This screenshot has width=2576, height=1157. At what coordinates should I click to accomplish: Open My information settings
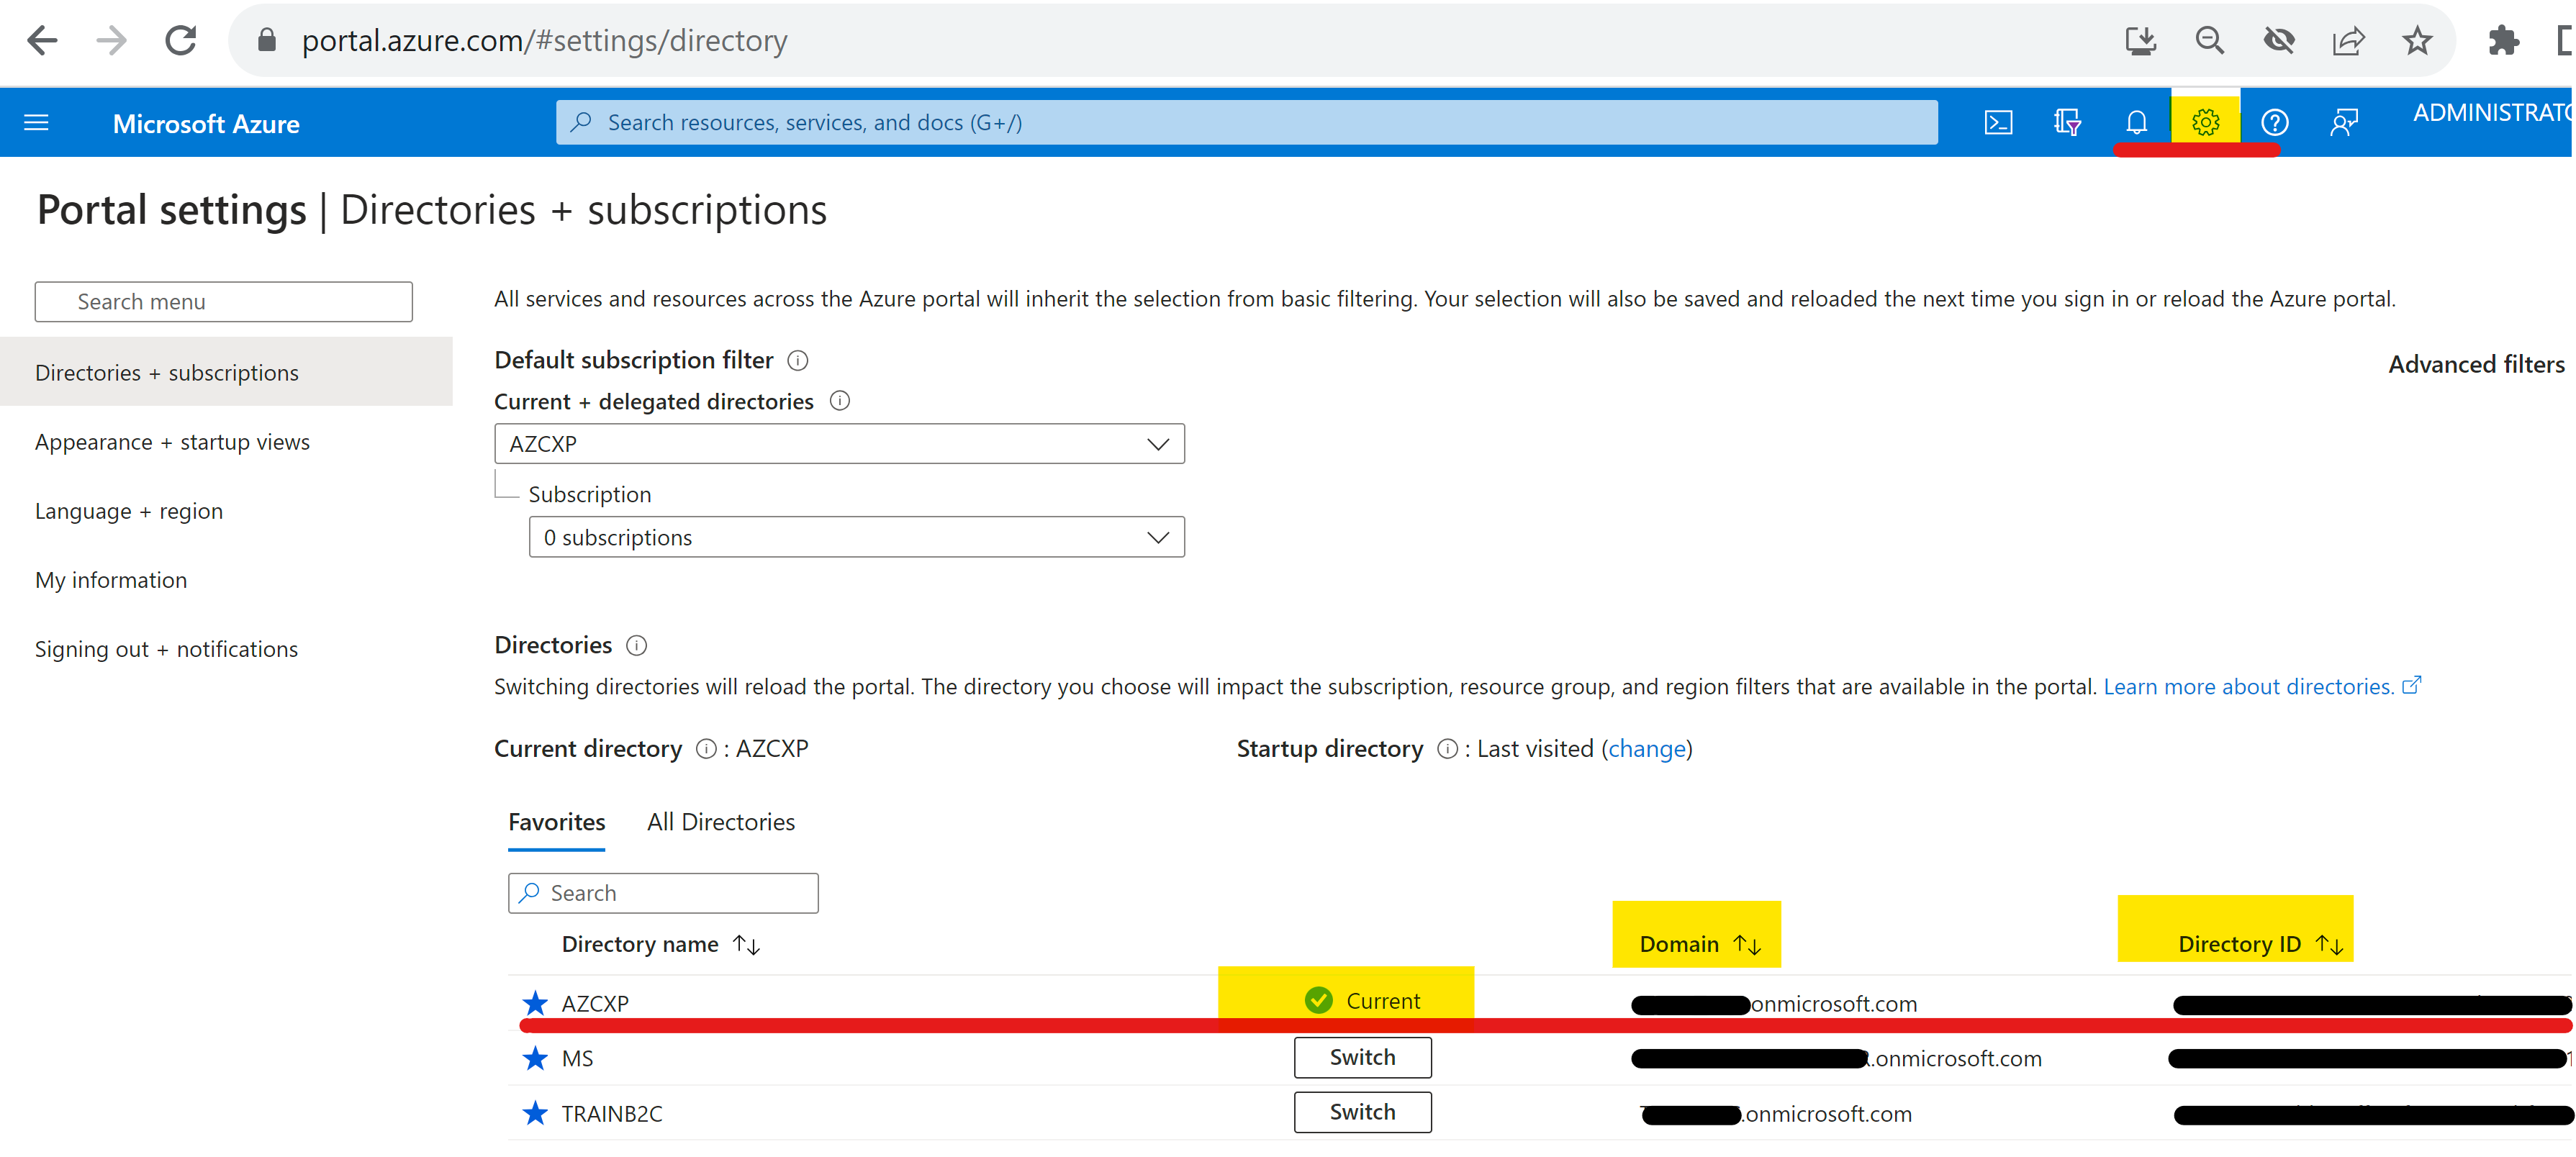click(x=111, y=580)
